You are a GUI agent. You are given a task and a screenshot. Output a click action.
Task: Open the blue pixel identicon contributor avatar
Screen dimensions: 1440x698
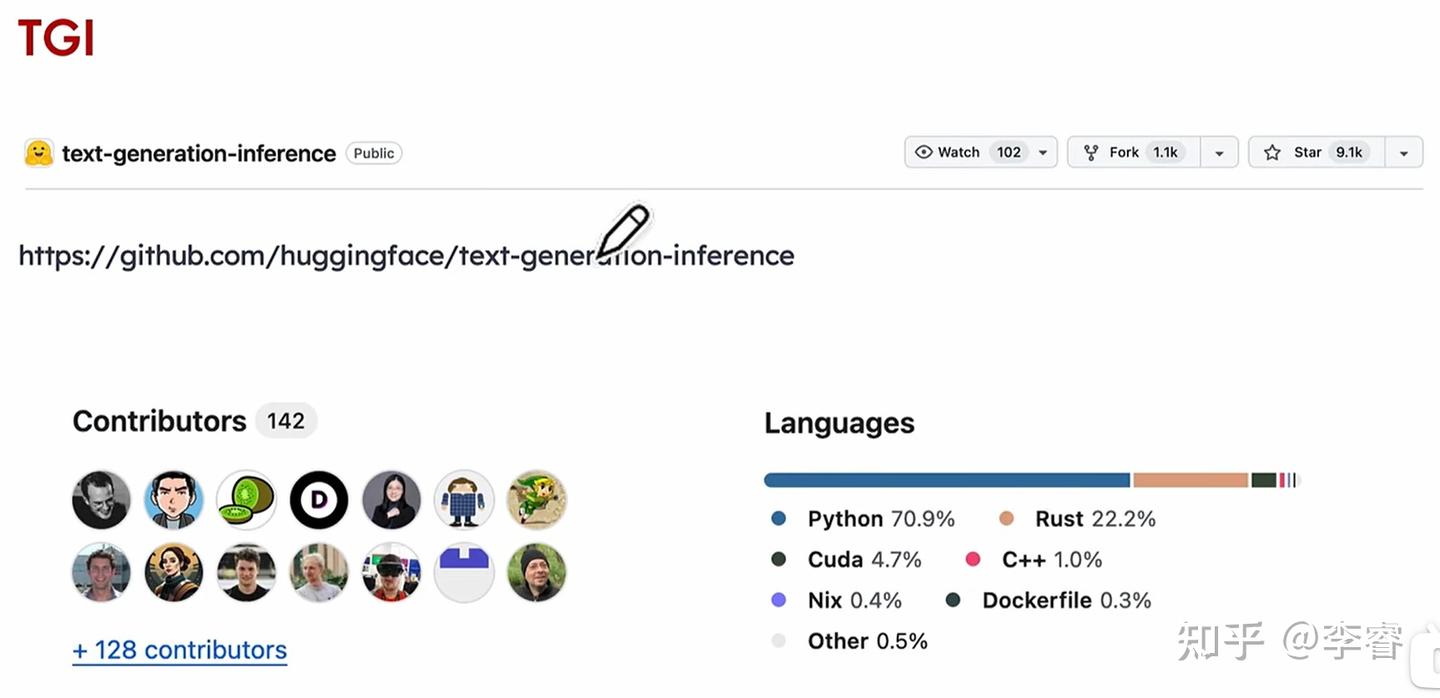(464, 573)
